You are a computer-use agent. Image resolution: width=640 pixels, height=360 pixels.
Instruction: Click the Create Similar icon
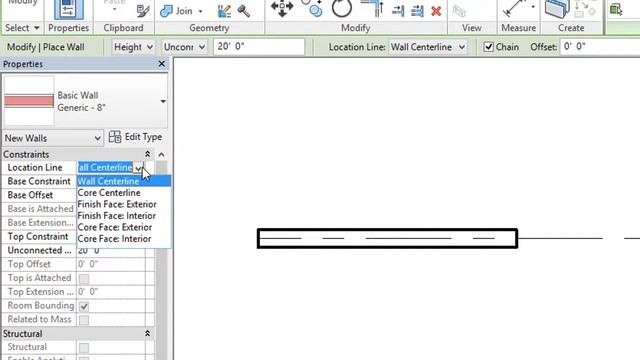point(557,9)
